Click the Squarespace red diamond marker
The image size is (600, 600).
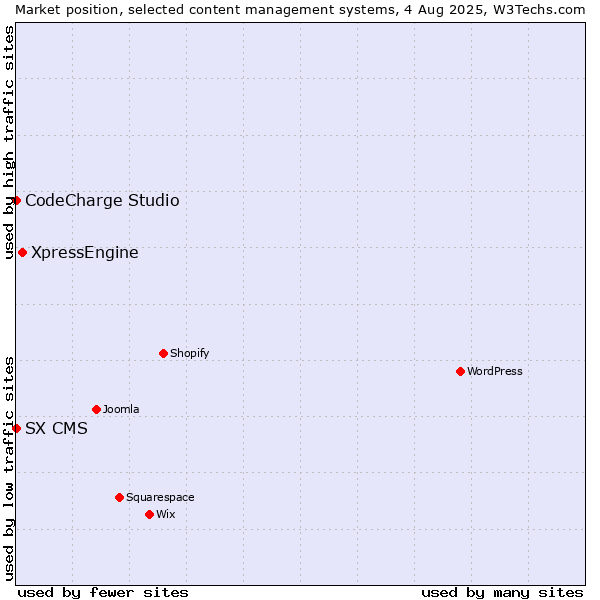tap(119, 497)
